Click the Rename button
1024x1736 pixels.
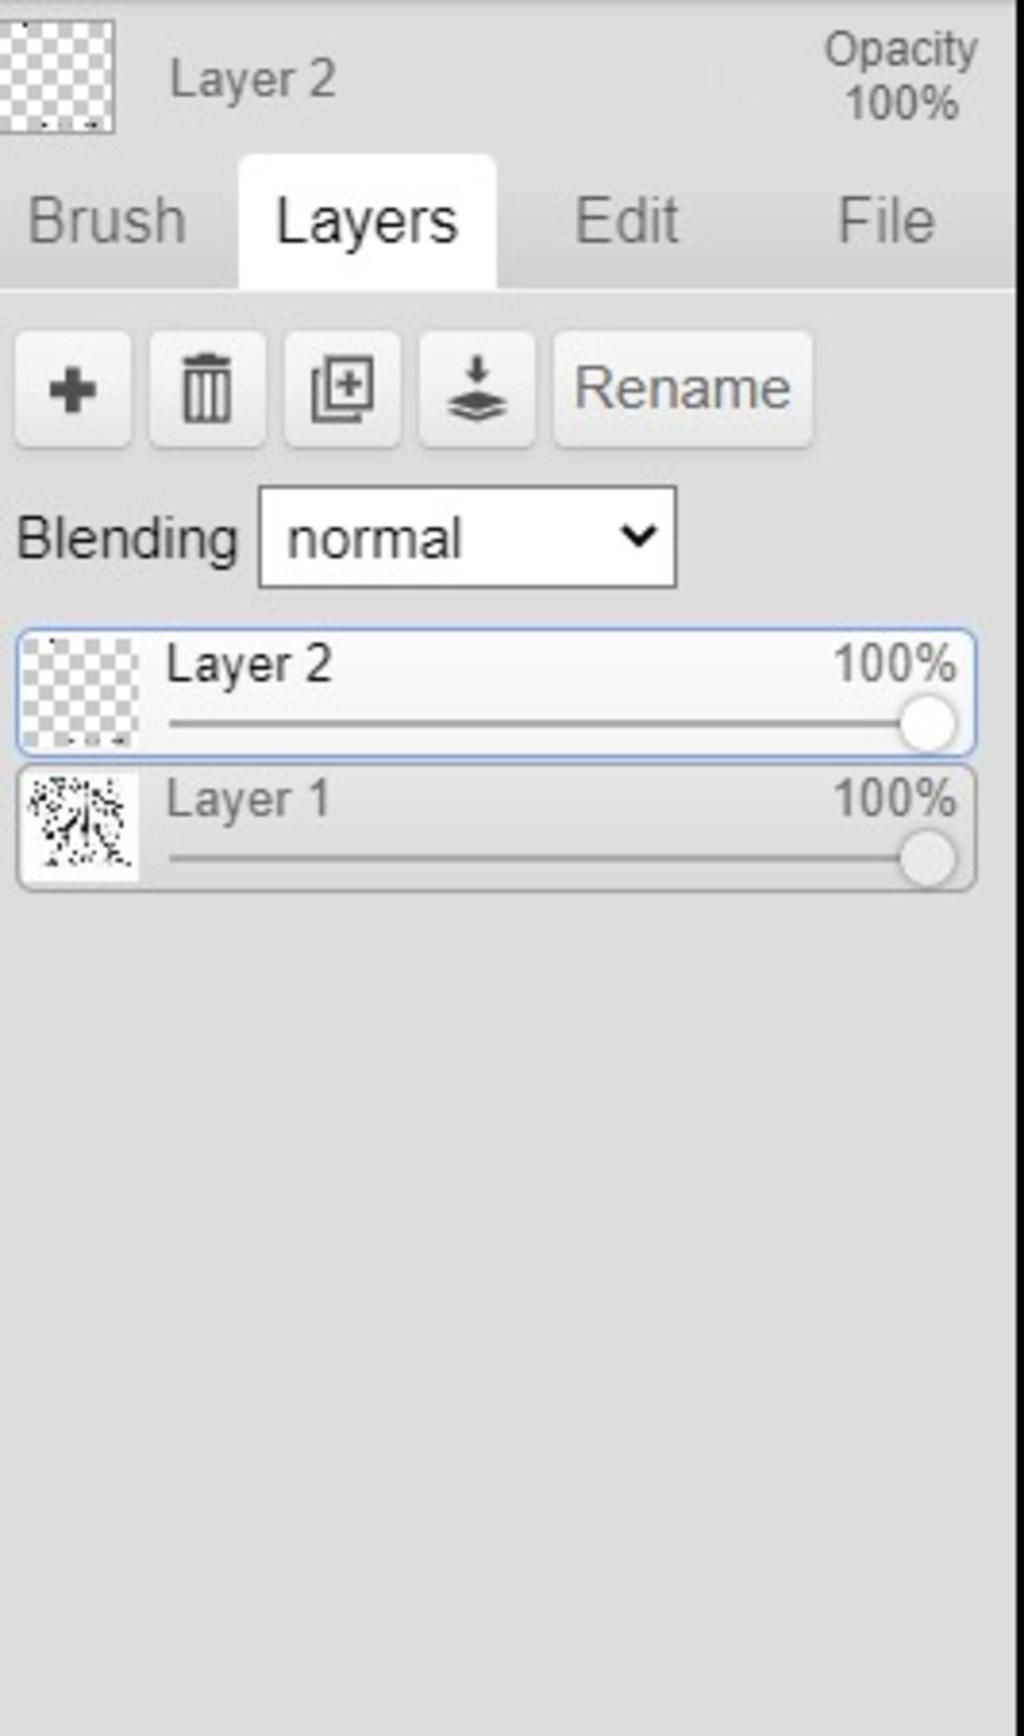(x=683, y=389)
